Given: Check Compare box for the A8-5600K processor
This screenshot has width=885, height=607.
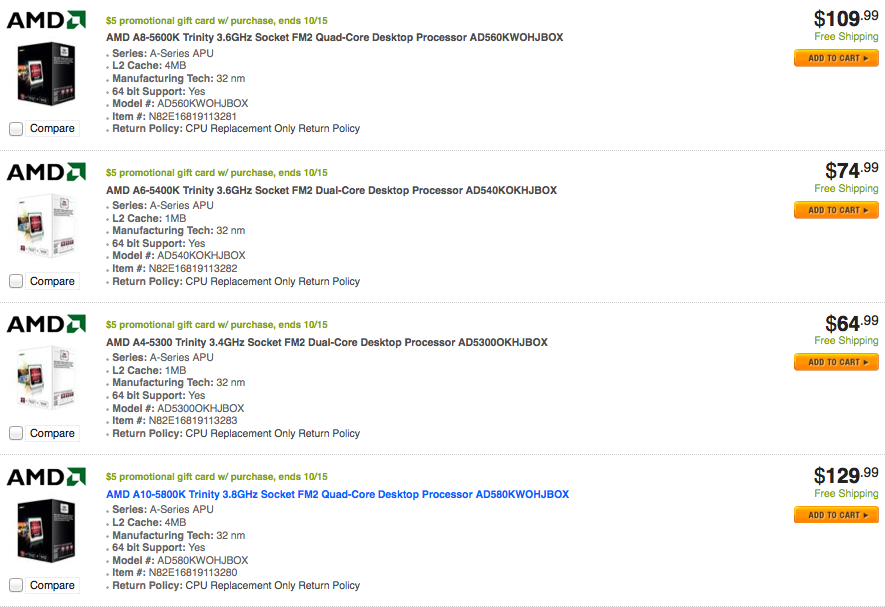Looking at the screenshot, I should [16, 128].
